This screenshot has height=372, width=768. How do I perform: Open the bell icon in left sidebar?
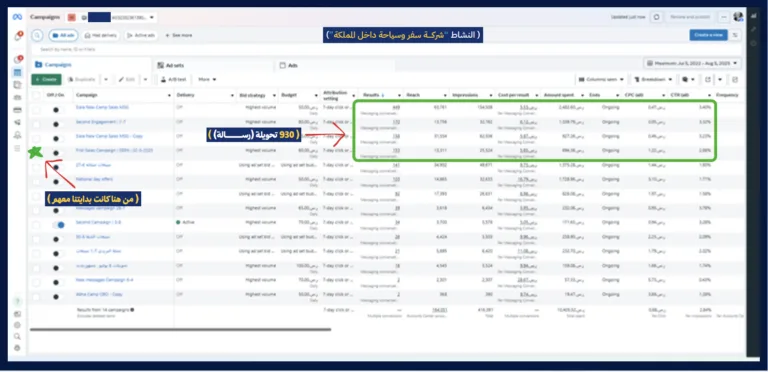coord(18,135)
